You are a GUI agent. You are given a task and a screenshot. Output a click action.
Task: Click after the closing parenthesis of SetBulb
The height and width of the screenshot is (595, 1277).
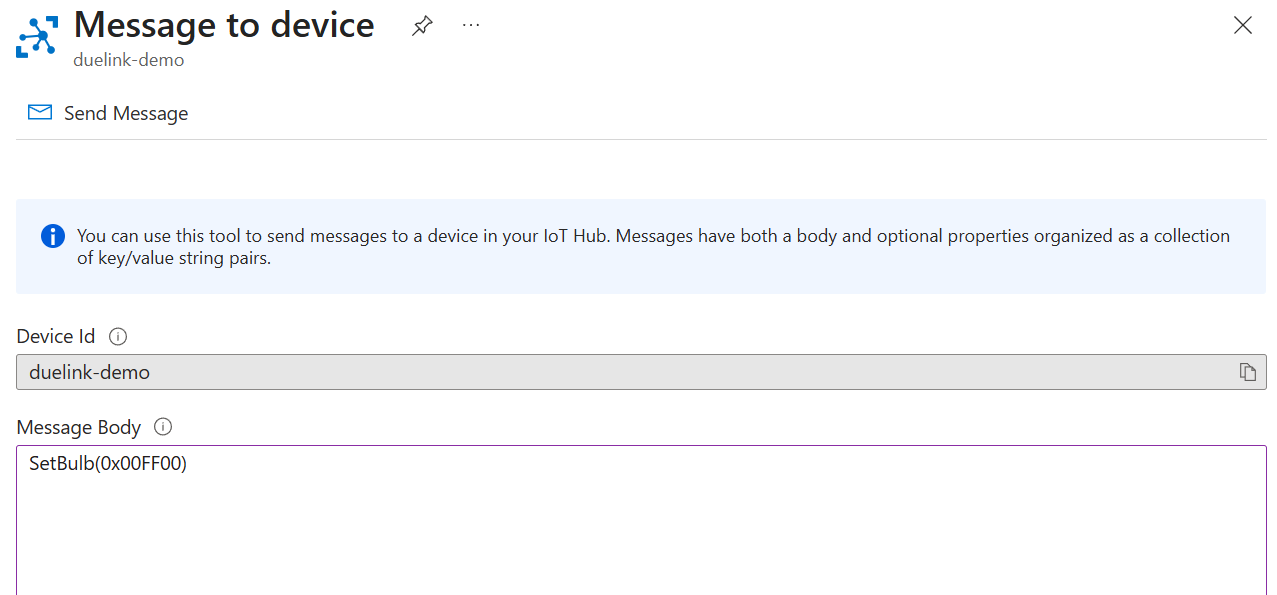[x=189, y=464]
